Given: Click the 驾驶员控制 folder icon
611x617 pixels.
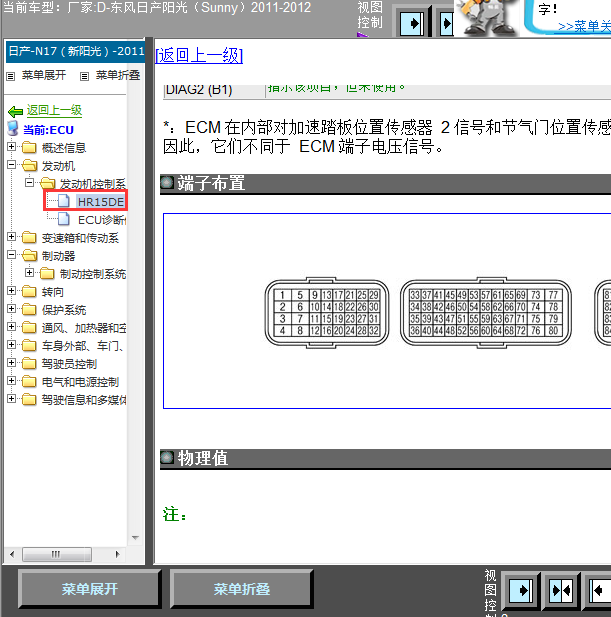Looking at the screenshot, I should tap(29, 364).
